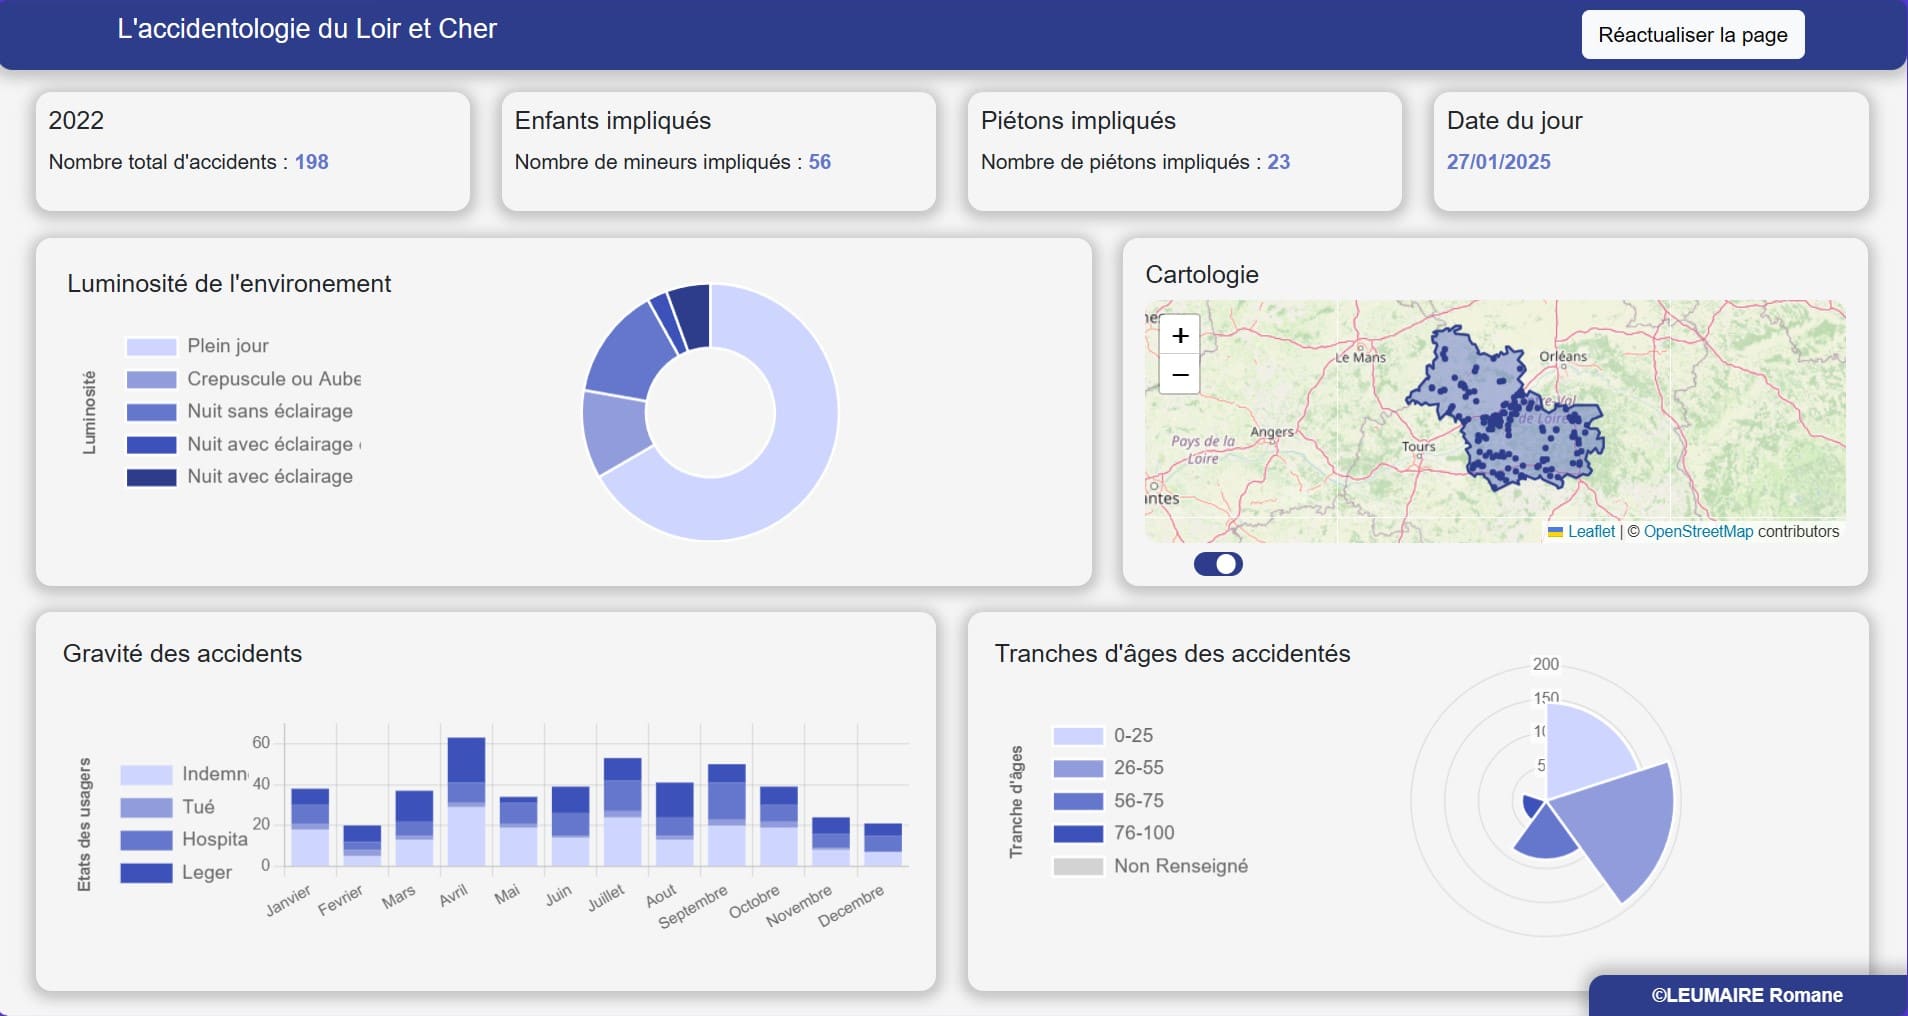This screenshot has height=1016, width=1908.
Task: Hide the Tué series in Gravité legend
Action: [x=198, y=807]
